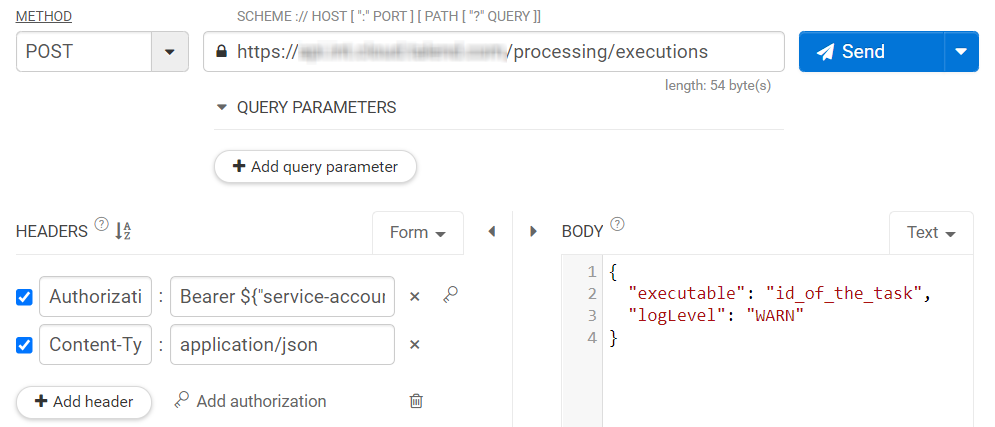This screenshot has height=427, width=995.
Task: Click line number 1 in body gutter
Action: click(x=592, y=272)
